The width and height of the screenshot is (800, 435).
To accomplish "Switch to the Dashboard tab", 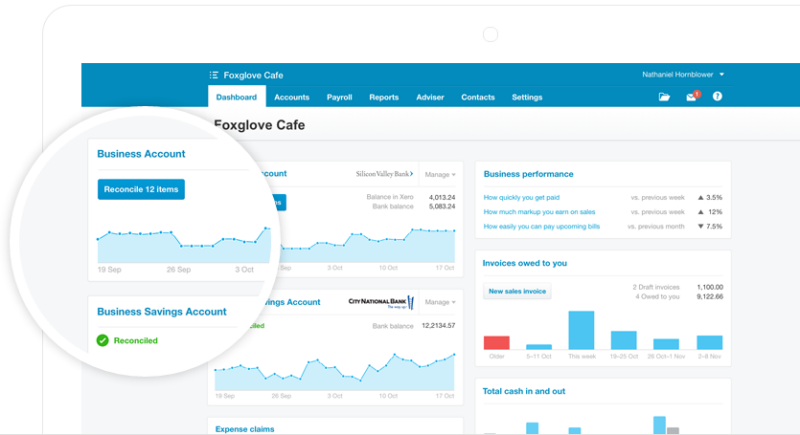I will point(236,97).
